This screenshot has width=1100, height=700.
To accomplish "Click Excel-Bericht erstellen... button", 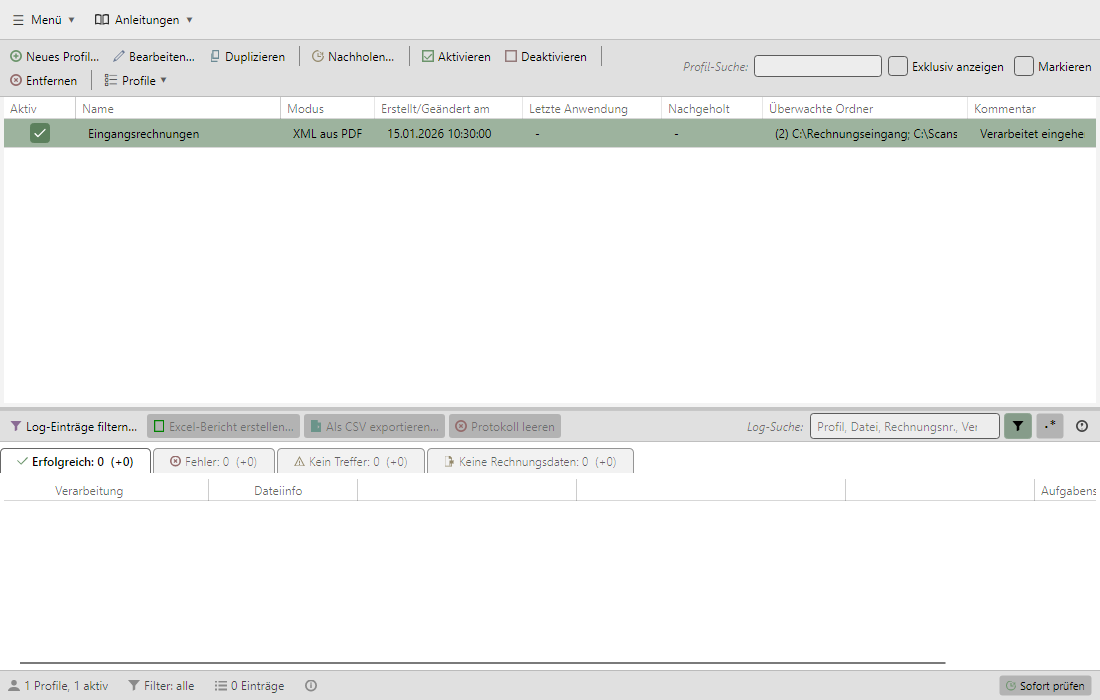I will point(224,426).
